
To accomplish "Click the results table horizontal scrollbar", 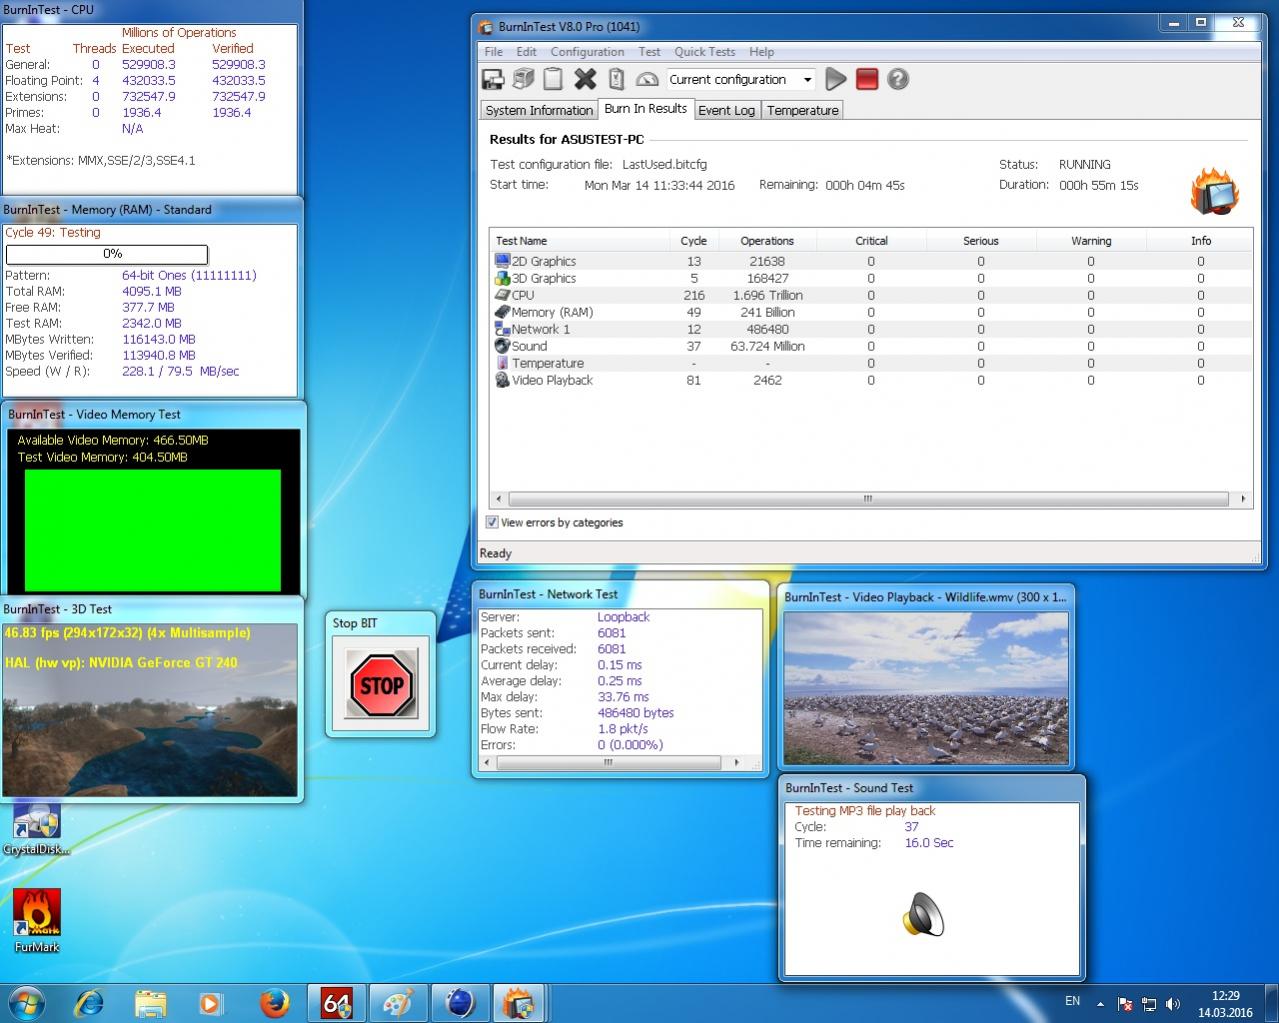I will point(867,499).
